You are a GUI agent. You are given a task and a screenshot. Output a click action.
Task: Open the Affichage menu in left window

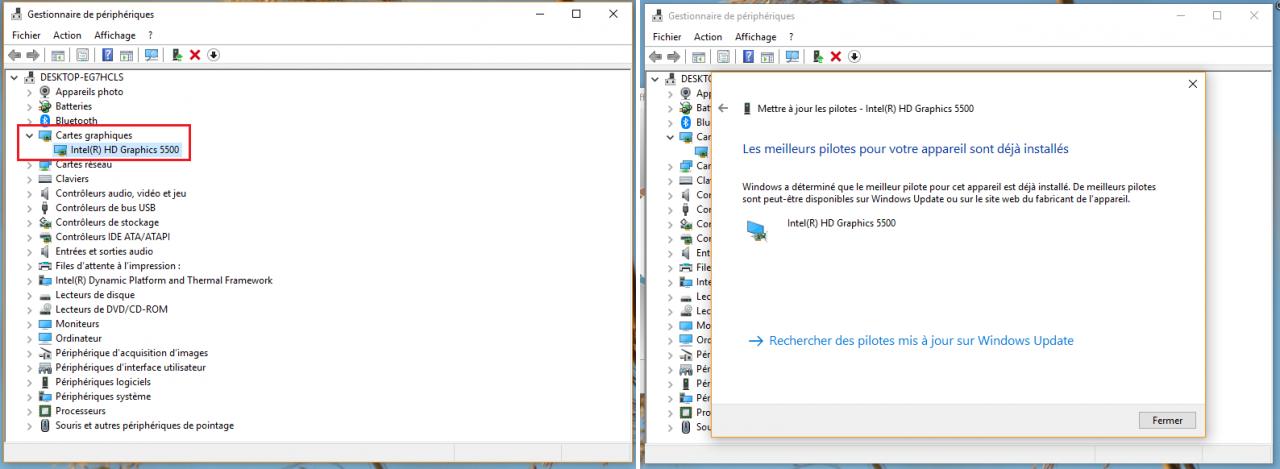pos(115,36)
